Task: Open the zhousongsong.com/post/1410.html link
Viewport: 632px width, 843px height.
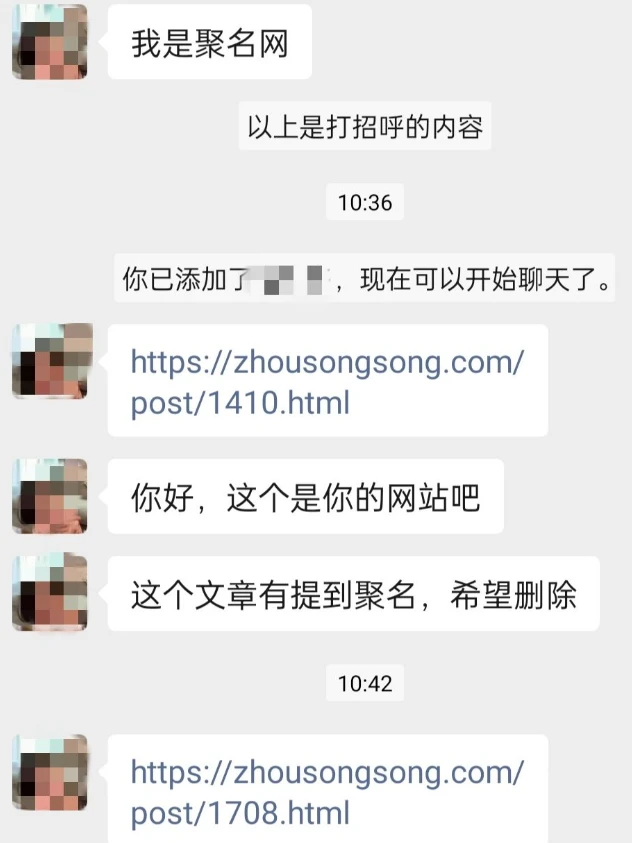Action: 327,382
